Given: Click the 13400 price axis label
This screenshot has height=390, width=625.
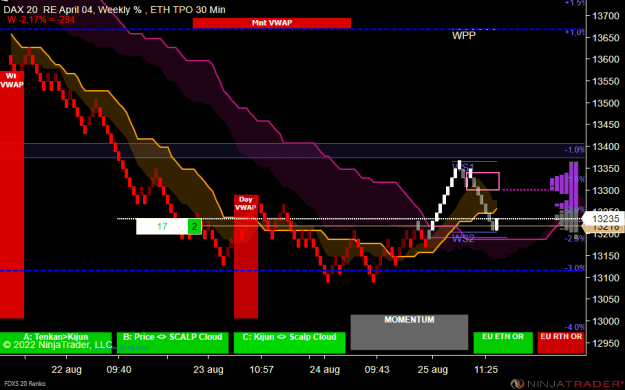Looking at the screenshot, I should [x=606, y=147].
